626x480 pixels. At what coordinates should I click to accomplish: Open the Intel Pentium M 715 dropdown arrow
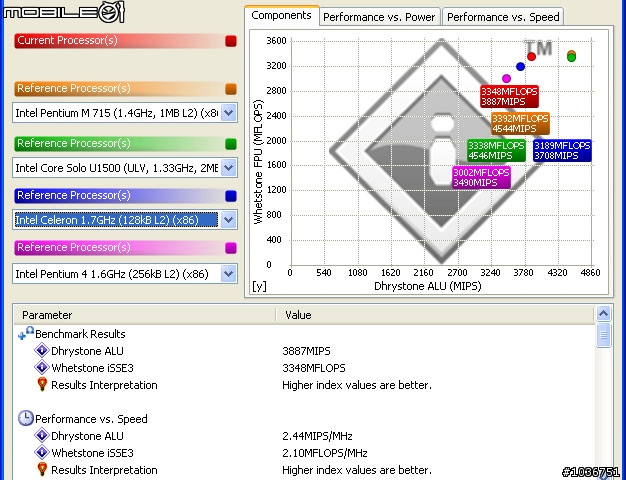point(229,113)
